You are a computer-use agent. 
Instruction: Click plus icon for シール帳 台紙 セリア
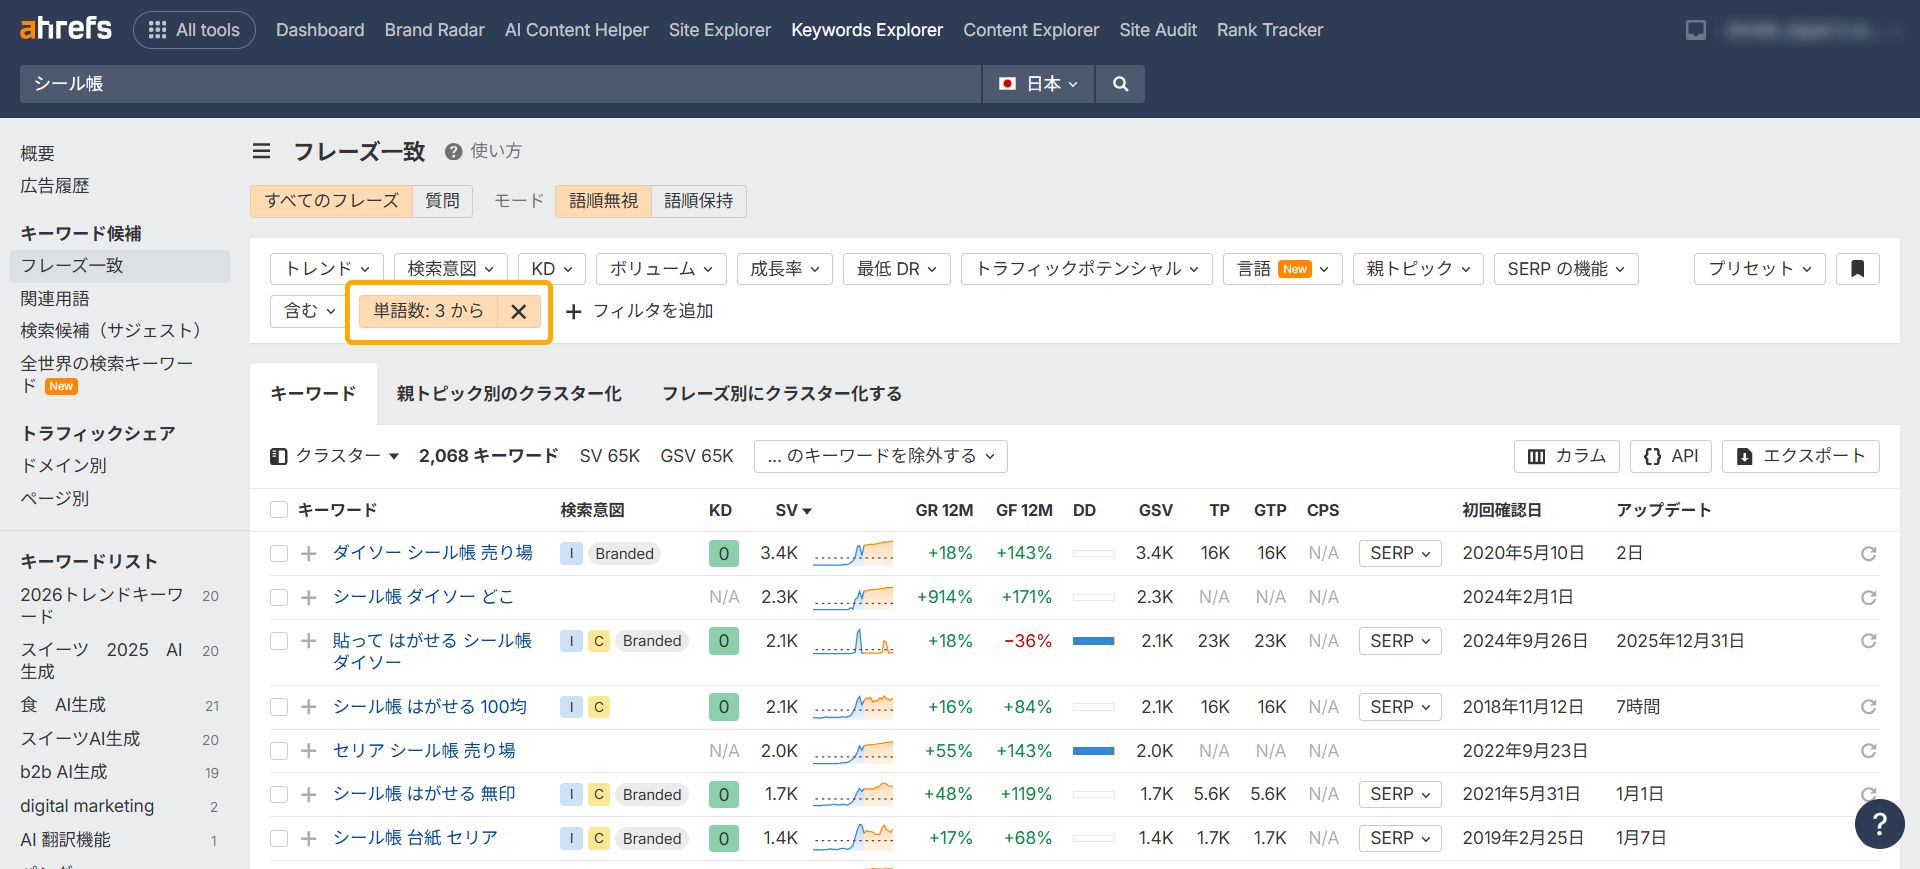point(309,839)
